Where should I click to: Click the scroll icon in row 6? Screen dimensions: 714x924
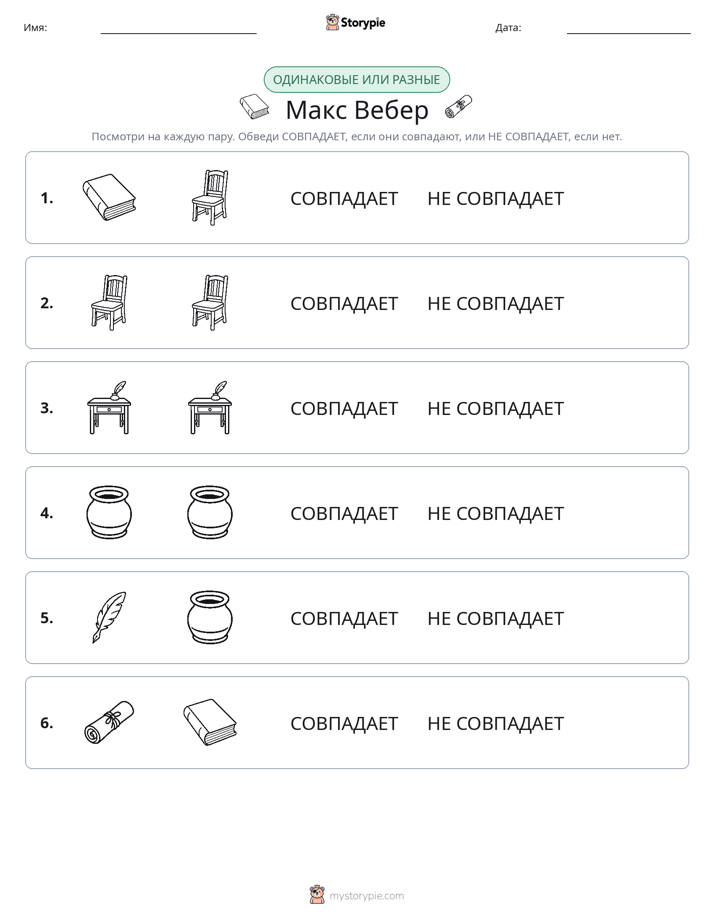tap(109, 722)
